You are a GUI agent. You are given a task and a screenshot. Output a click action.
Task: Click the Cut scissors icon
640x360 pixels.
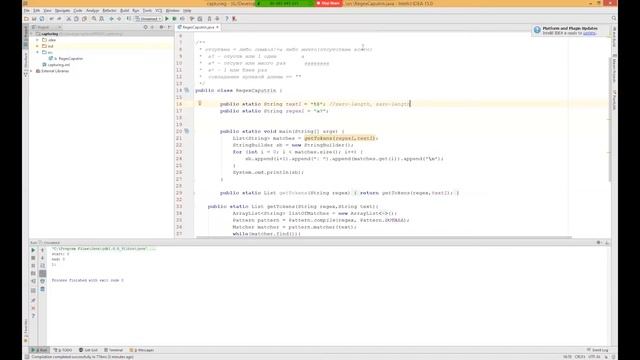click(x=69, y=19)
